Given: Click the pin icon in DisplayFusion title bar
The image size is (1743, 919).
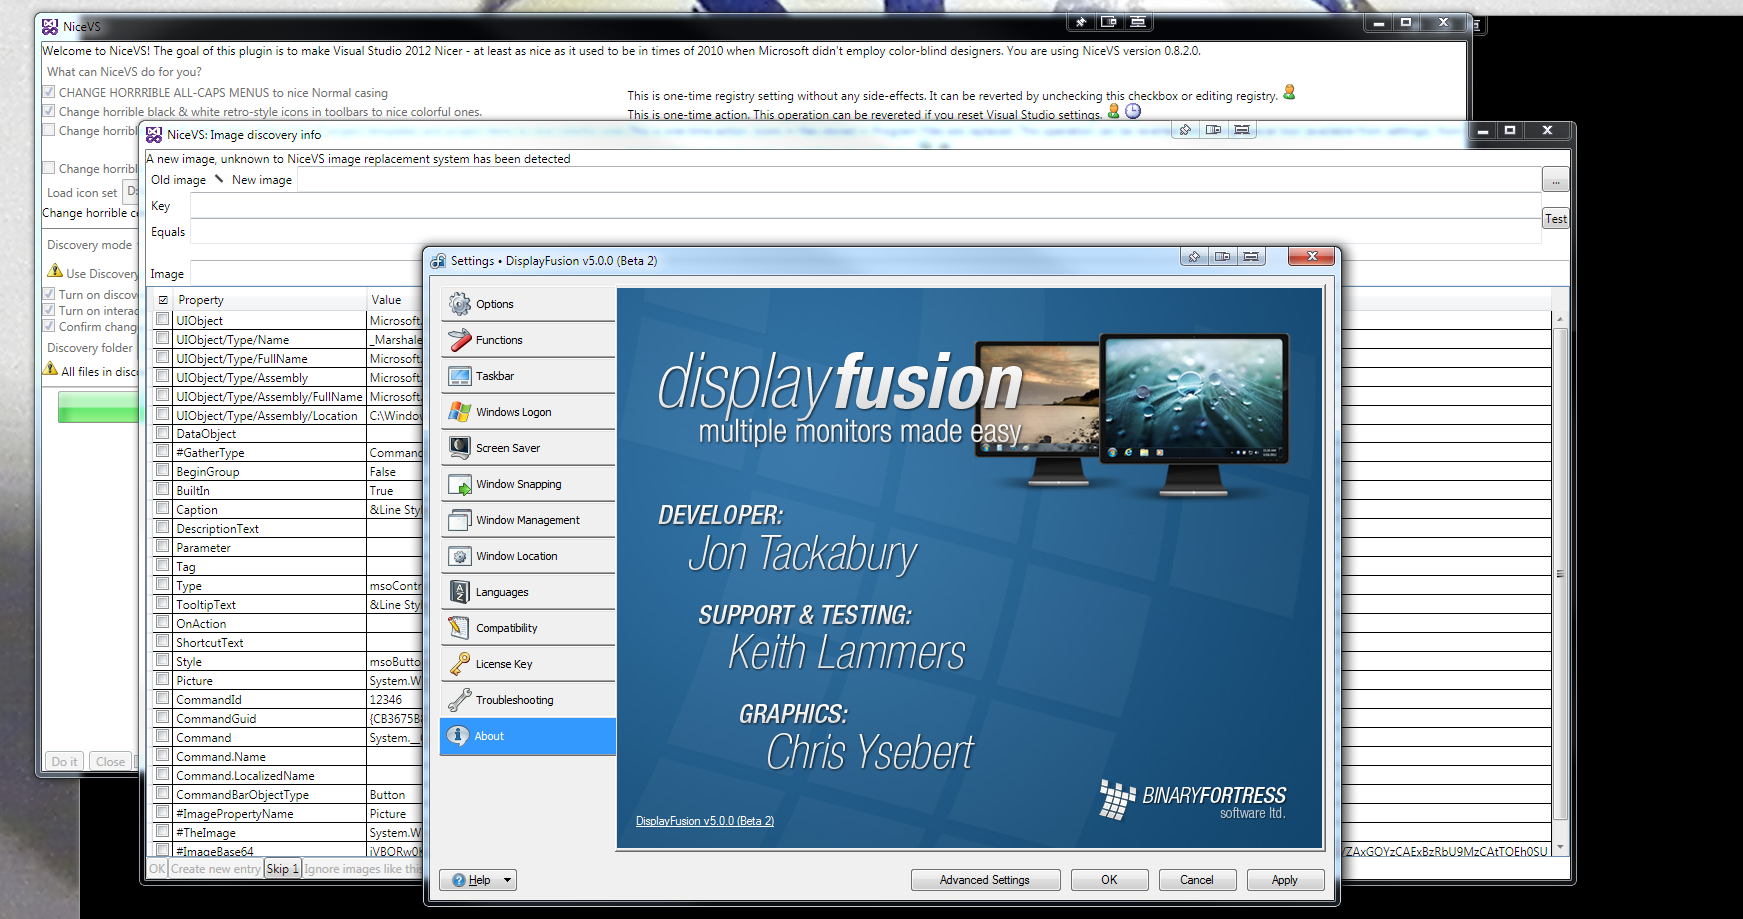Looking at the screenshot, I should (x=1193, y=257).
